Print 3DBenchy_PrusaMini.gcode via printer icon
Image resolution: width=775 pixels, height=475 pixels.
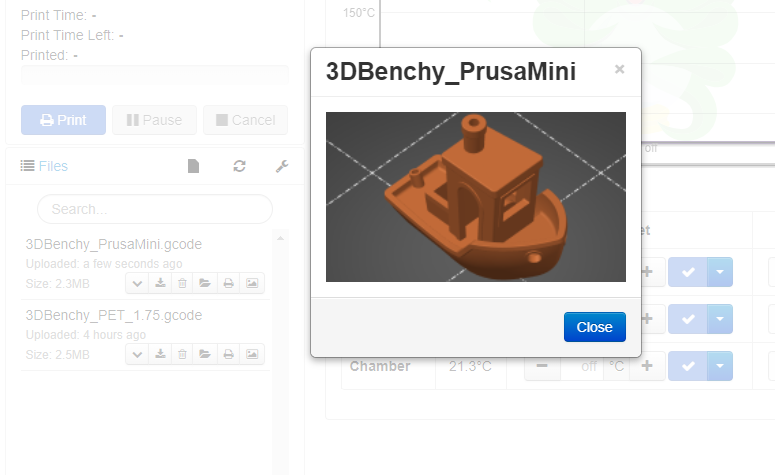pos(228,283)
